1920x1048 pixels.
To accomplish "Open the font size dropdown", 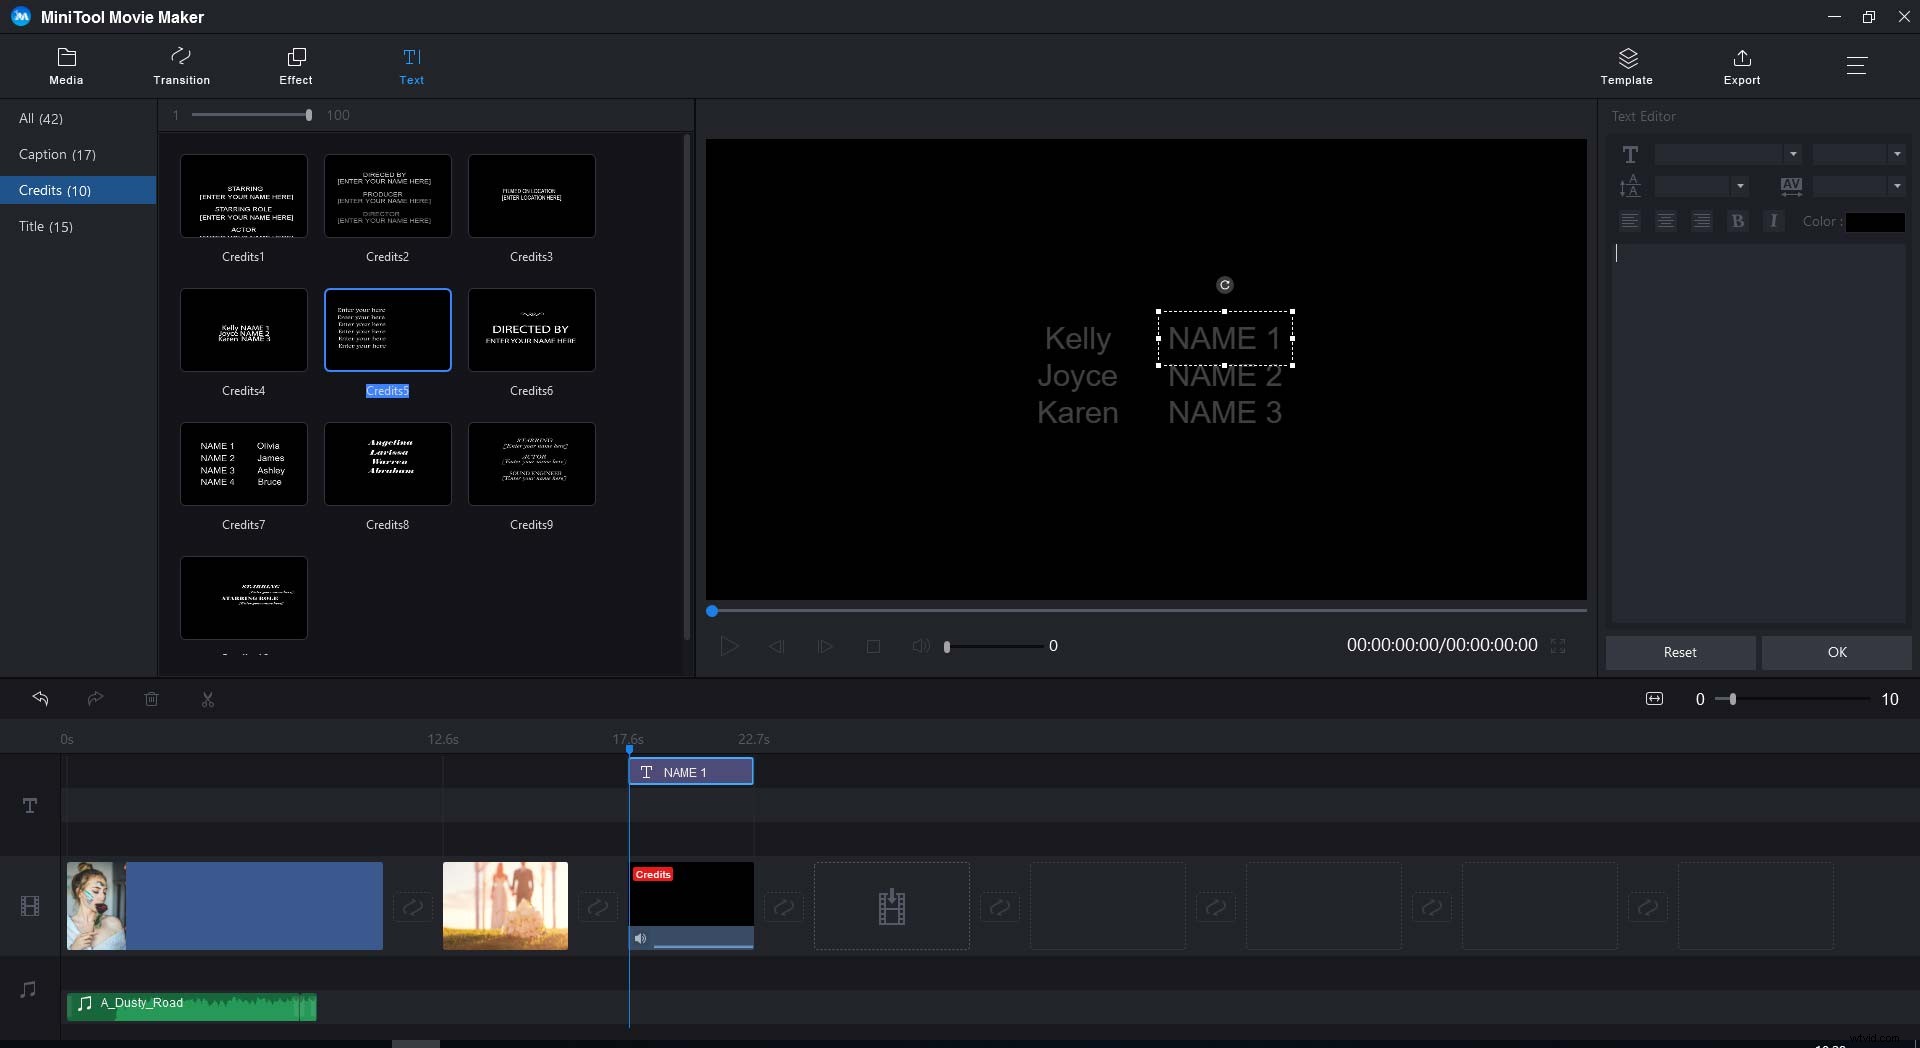I will (1897, 154).
